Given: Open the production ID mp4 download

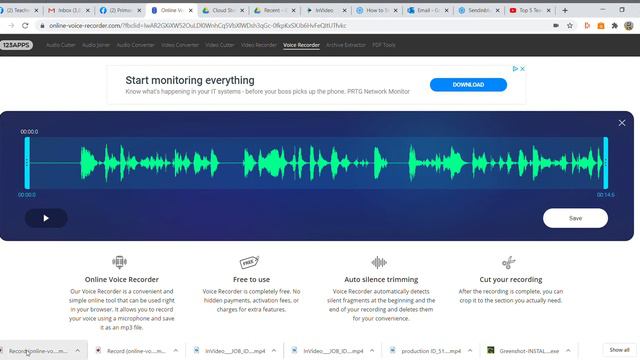Looking at the screenshot, I should tap(425, 351).
